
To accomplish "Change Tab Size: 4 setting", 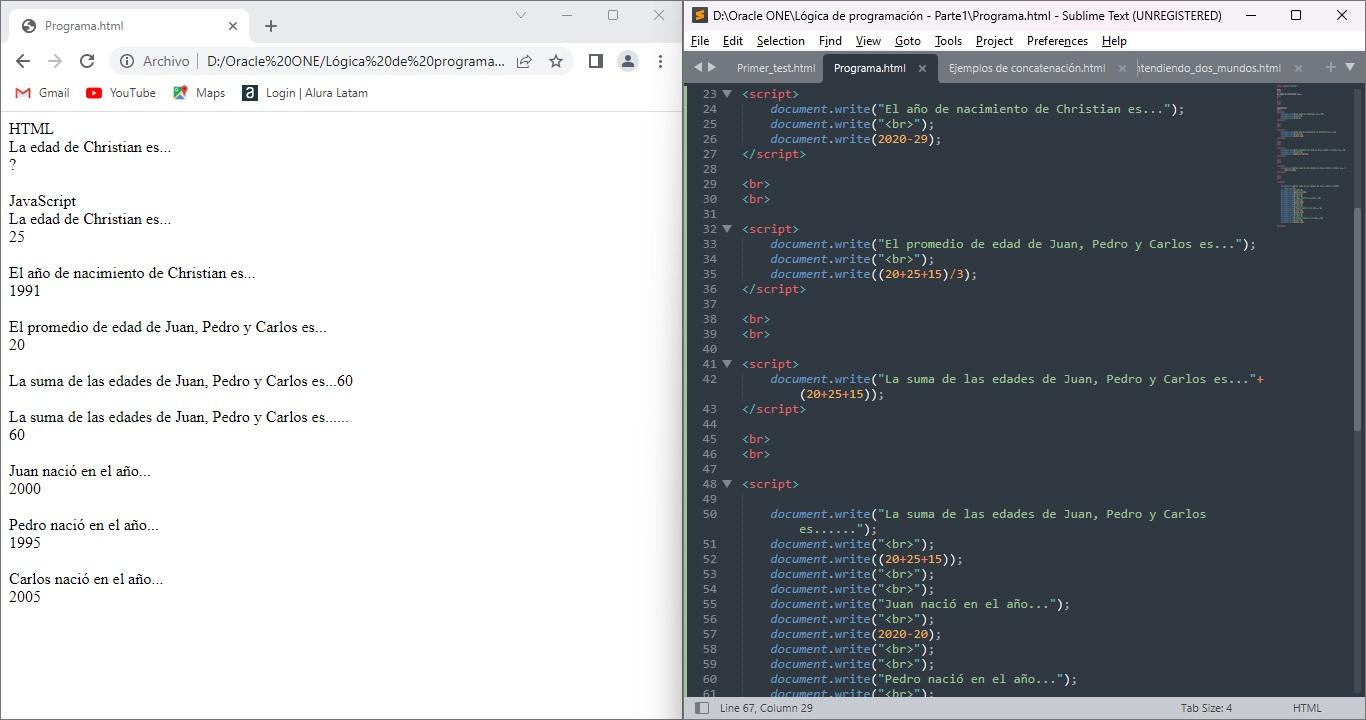I will [x=1206, y=708].
